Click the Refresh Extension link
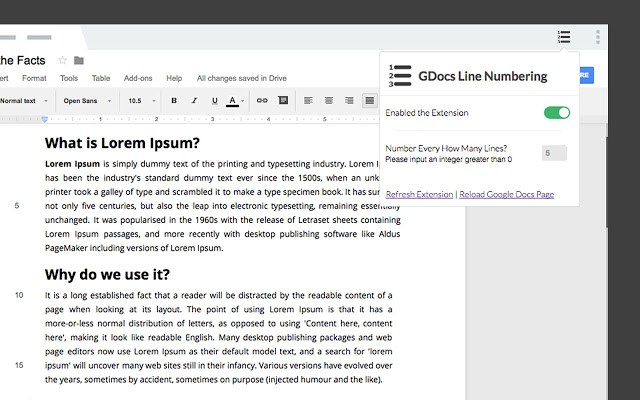This screenshot has height=400, width=640. 419,194
